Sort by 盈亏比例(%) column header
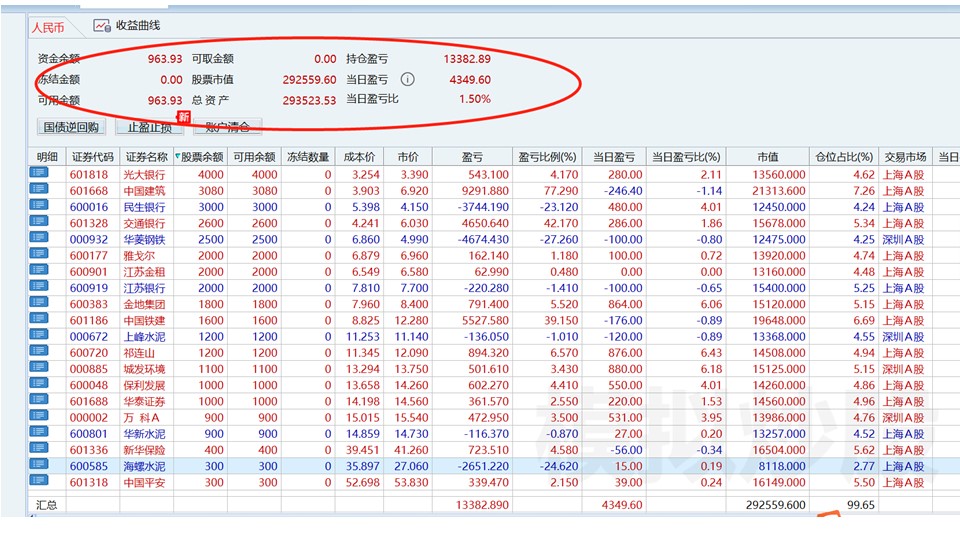This screenshot has height=540, width=960. pos(547,157)
